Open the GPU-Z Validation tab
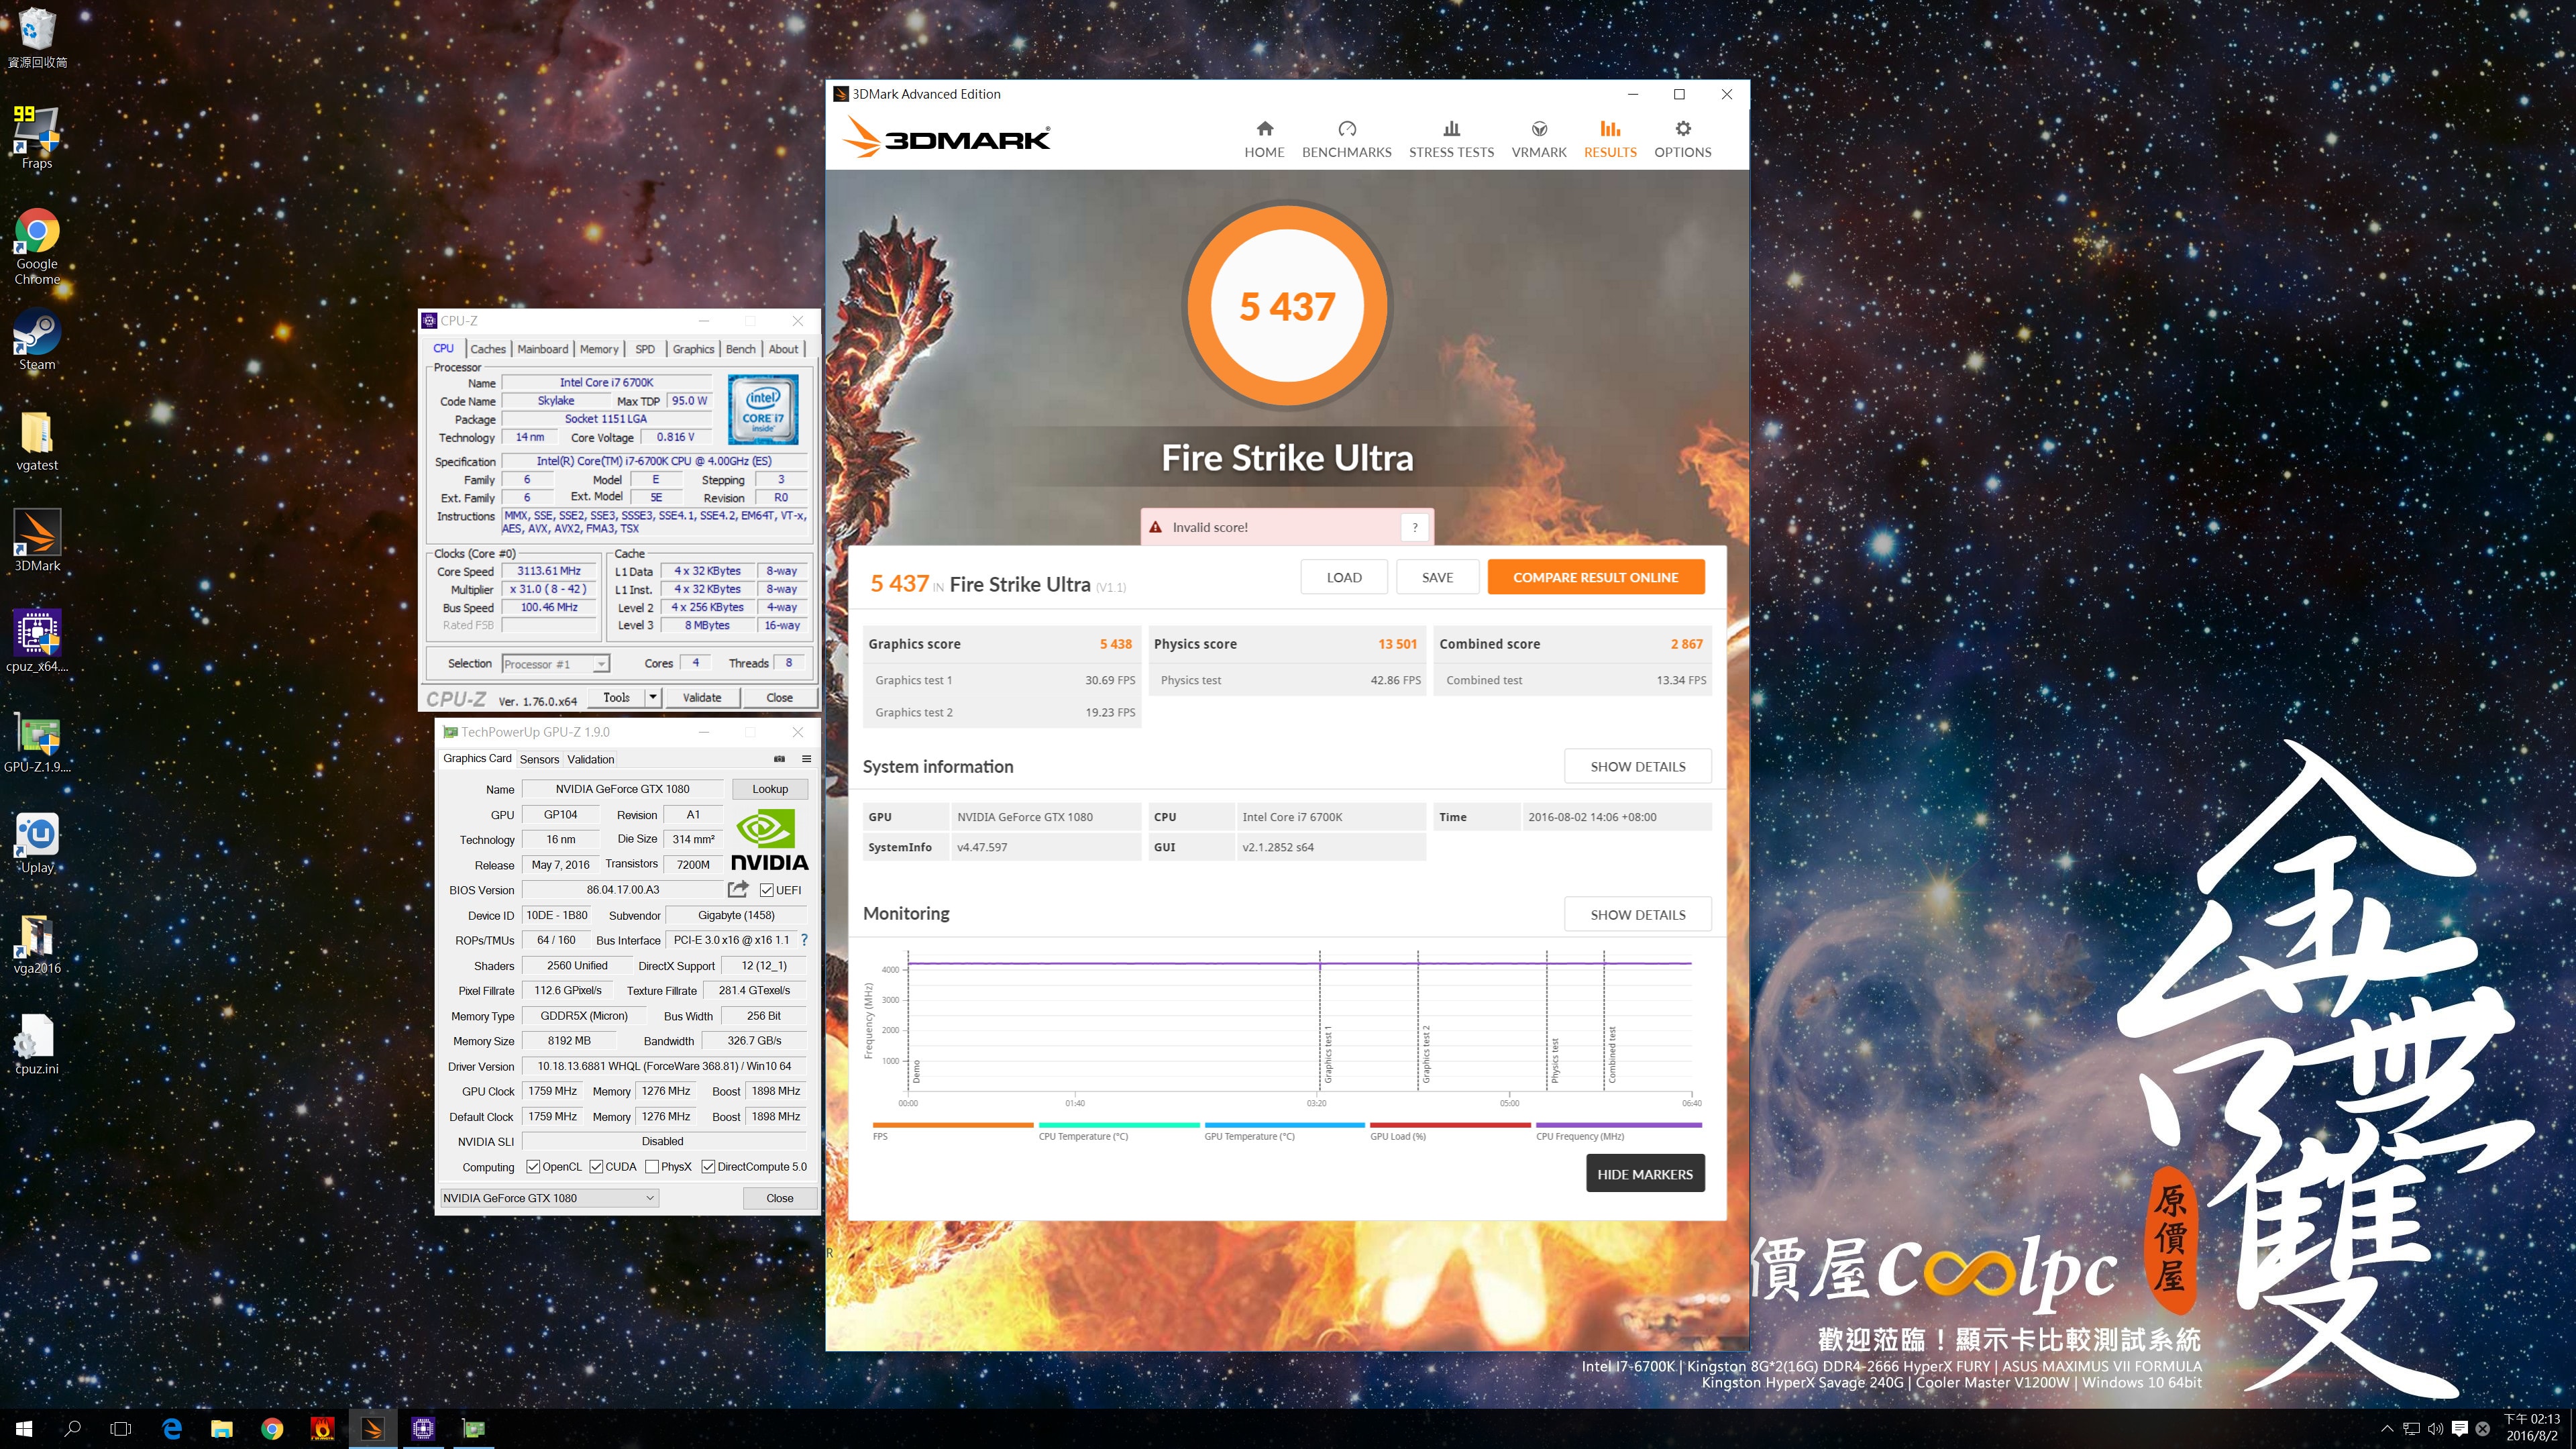Screen dimensions: 2576x1449 point(591,759)
